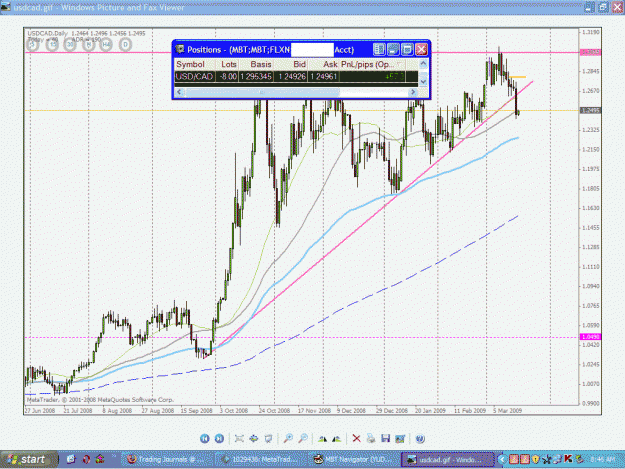Click the Lots column header
This screenshot has height=469, width=625.
pyautogui.click(x=229, y=64)
